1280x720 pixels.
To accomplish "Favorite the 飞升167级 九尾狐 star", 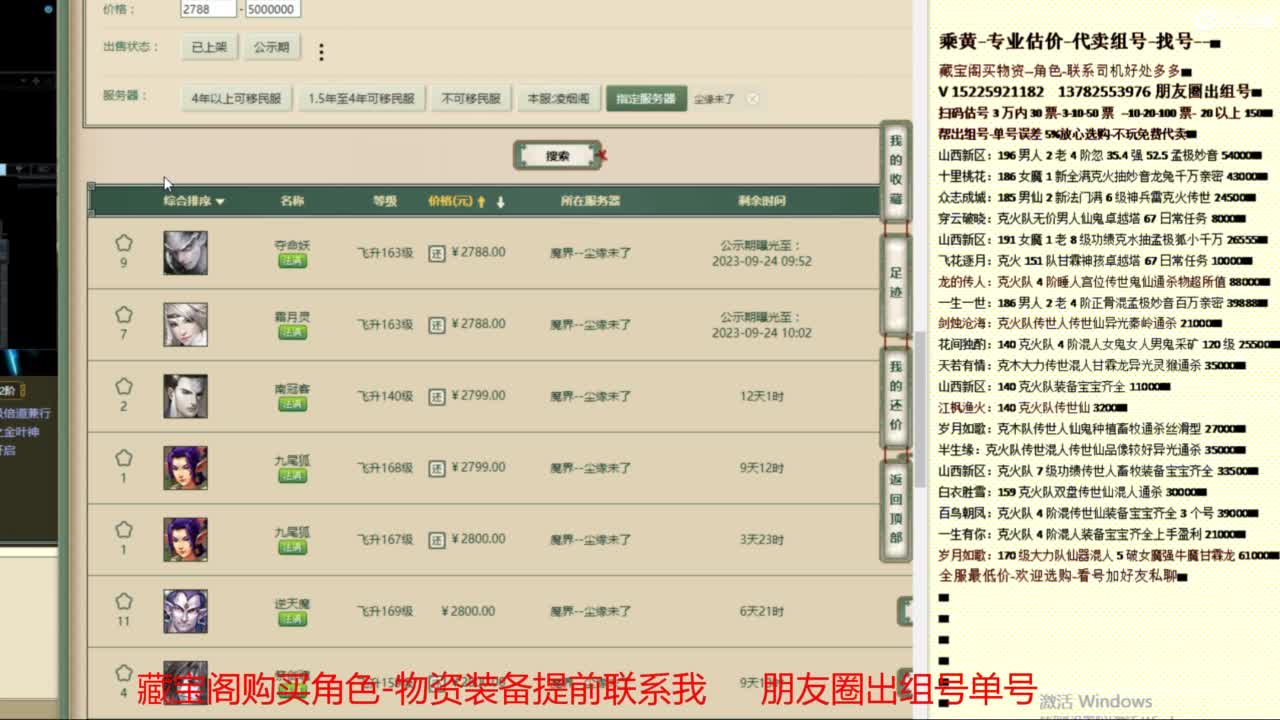I will (123, 530).
